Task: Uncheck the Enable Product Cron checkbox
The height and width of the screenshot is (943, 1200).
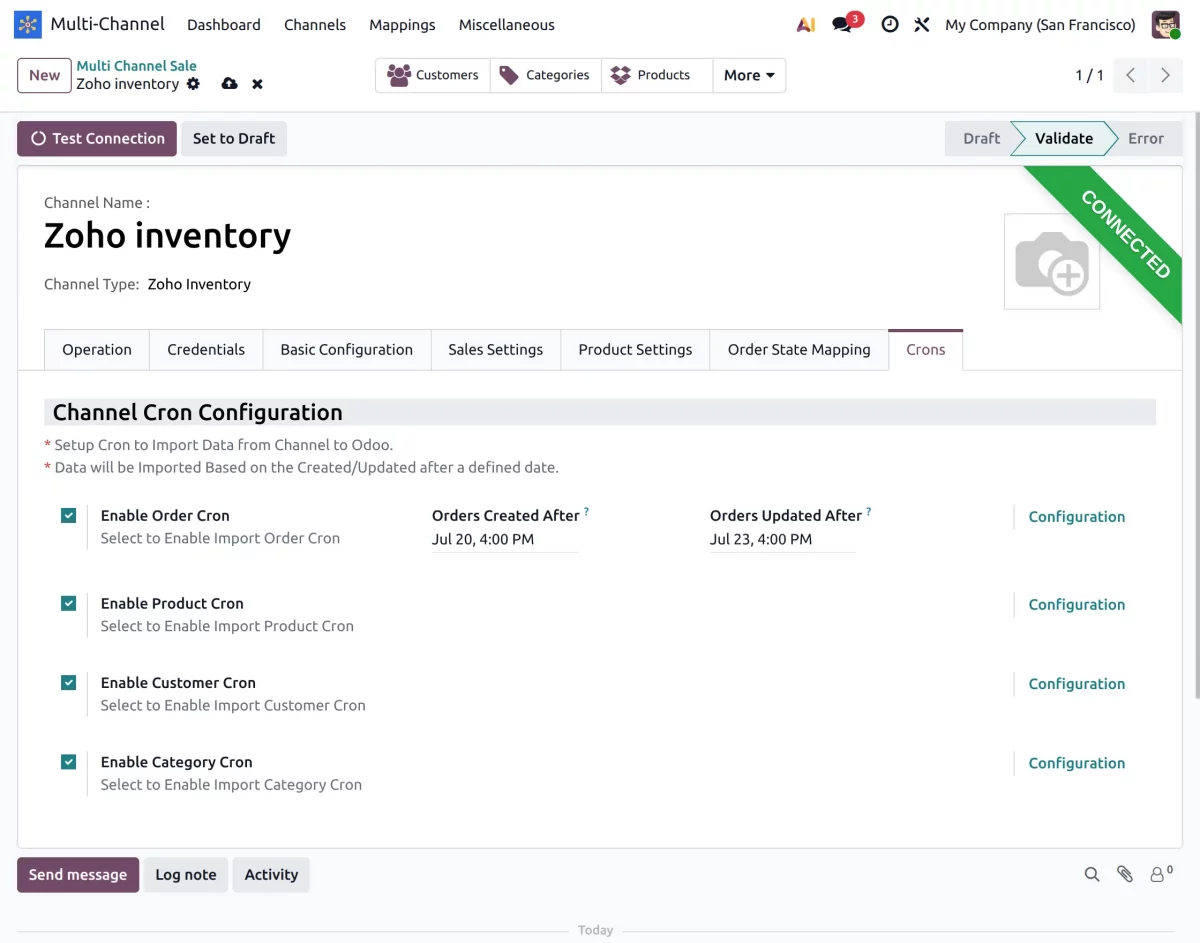Action: click(x=68, y=604)
